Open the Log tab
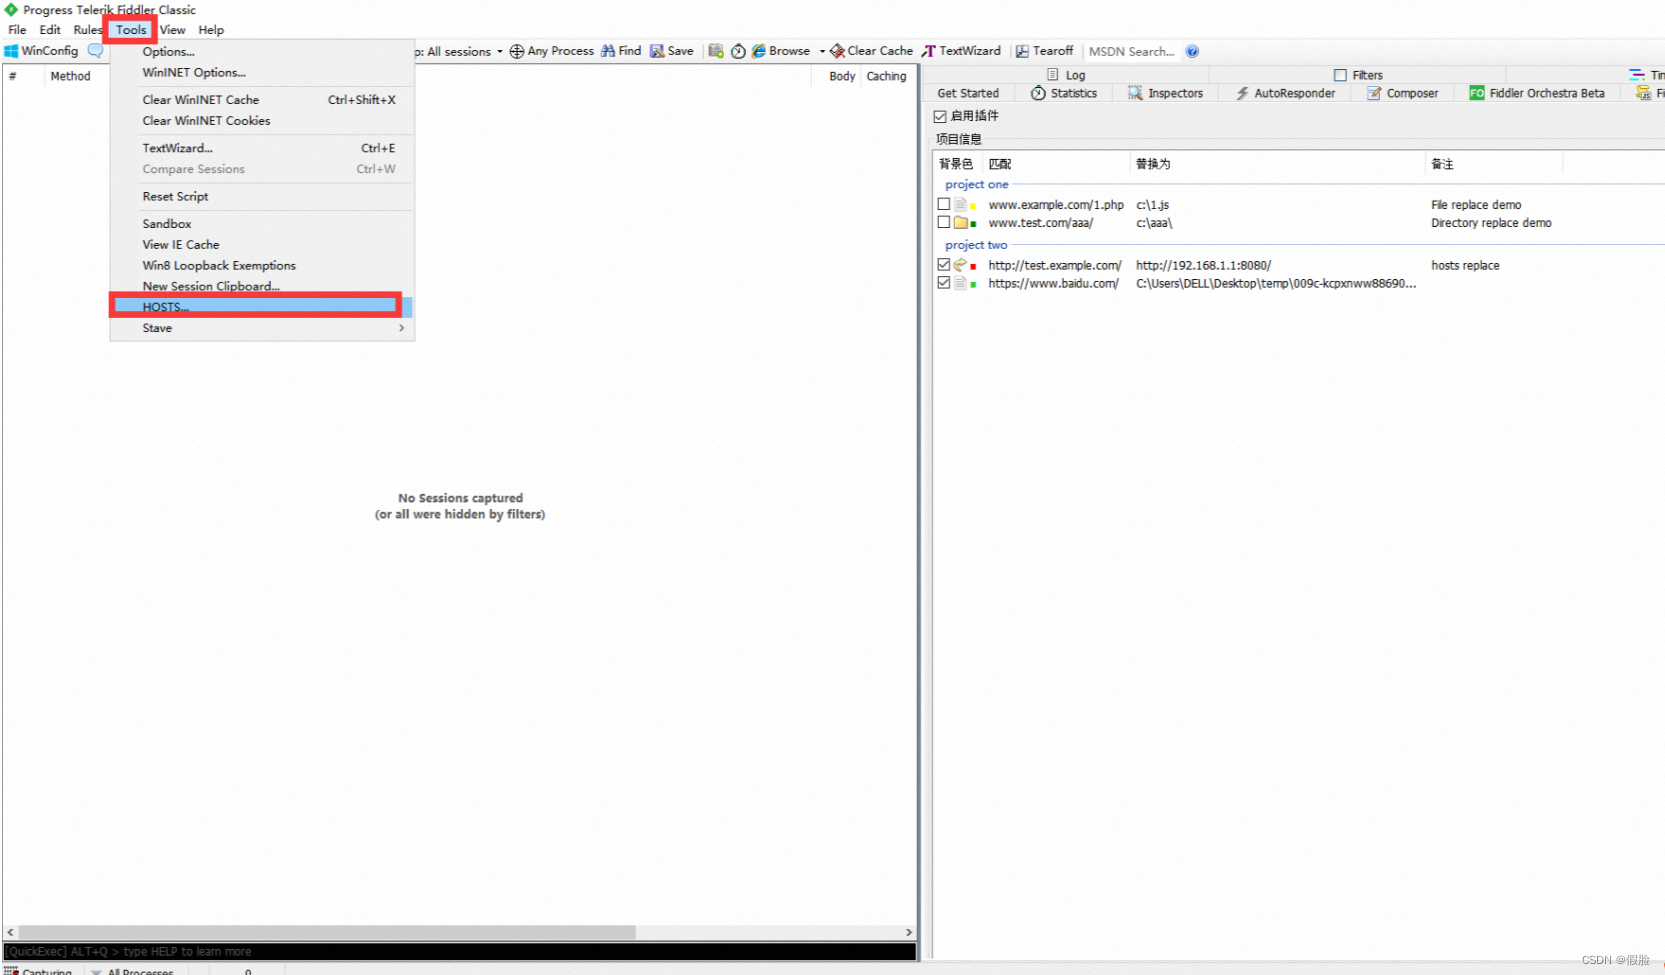The width and height of the screenshot is (1665, 975). (1066, 75)
